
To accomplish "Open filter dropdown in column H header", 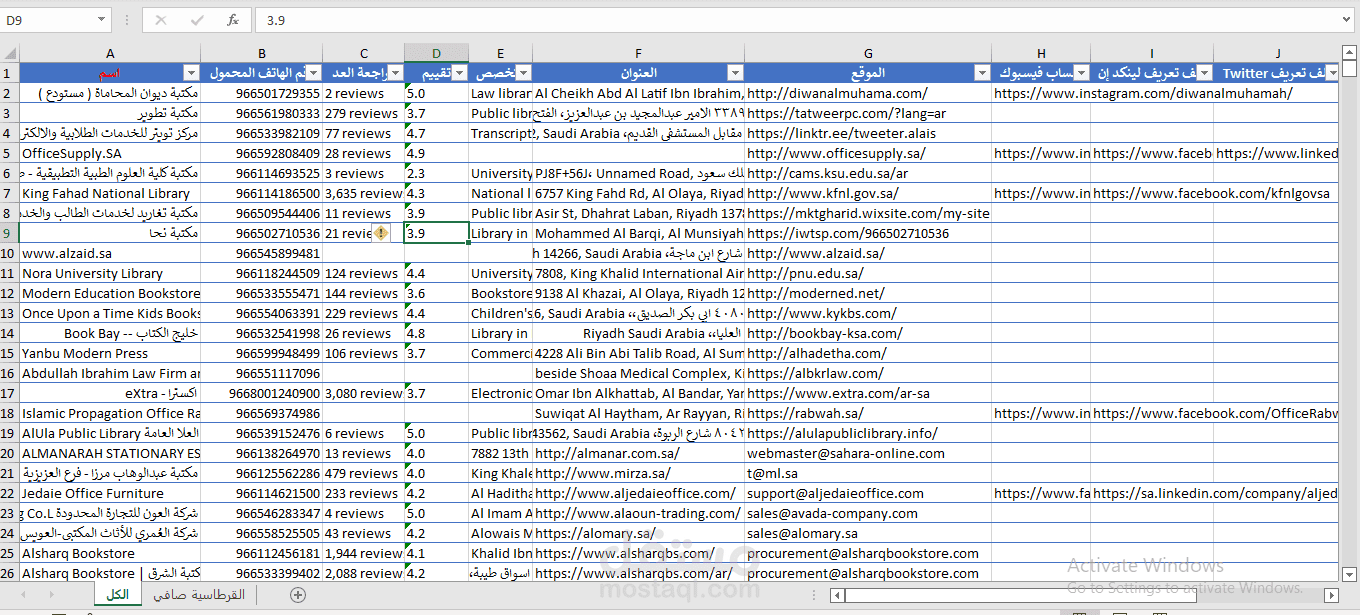I will click(1081, 73).
